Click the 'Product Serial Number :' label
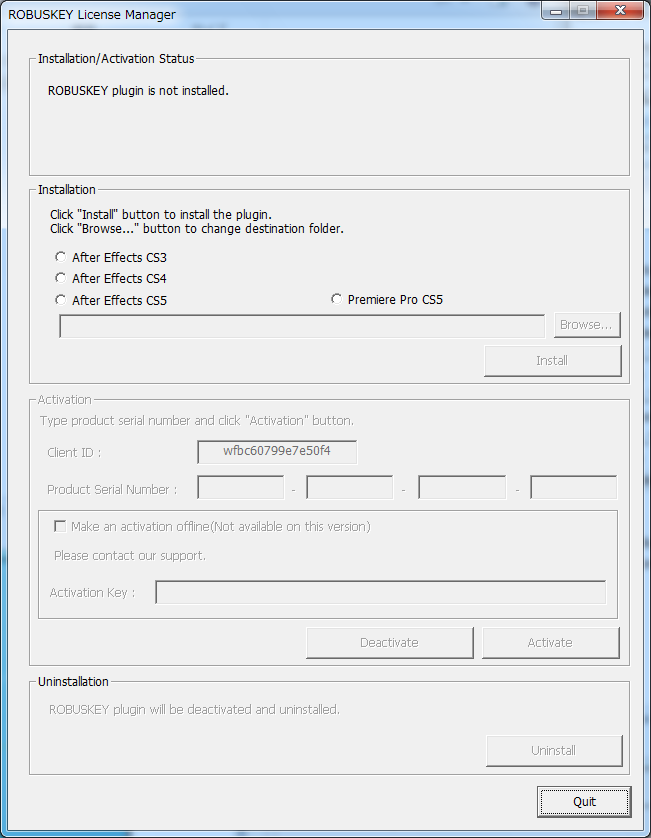The width and height of the screenshot is (651, 838). click(112, 490)
